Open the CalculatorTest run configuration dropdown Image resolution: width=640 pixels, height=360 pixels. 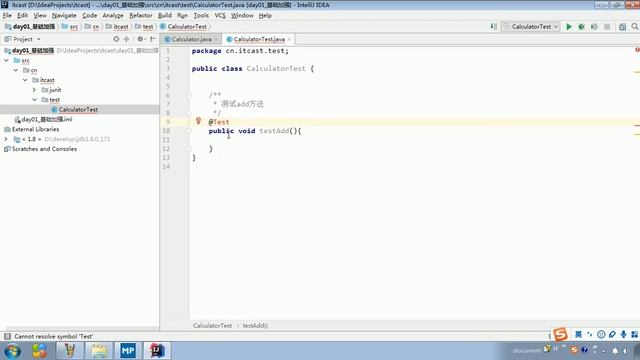click(x=531, y=27)
